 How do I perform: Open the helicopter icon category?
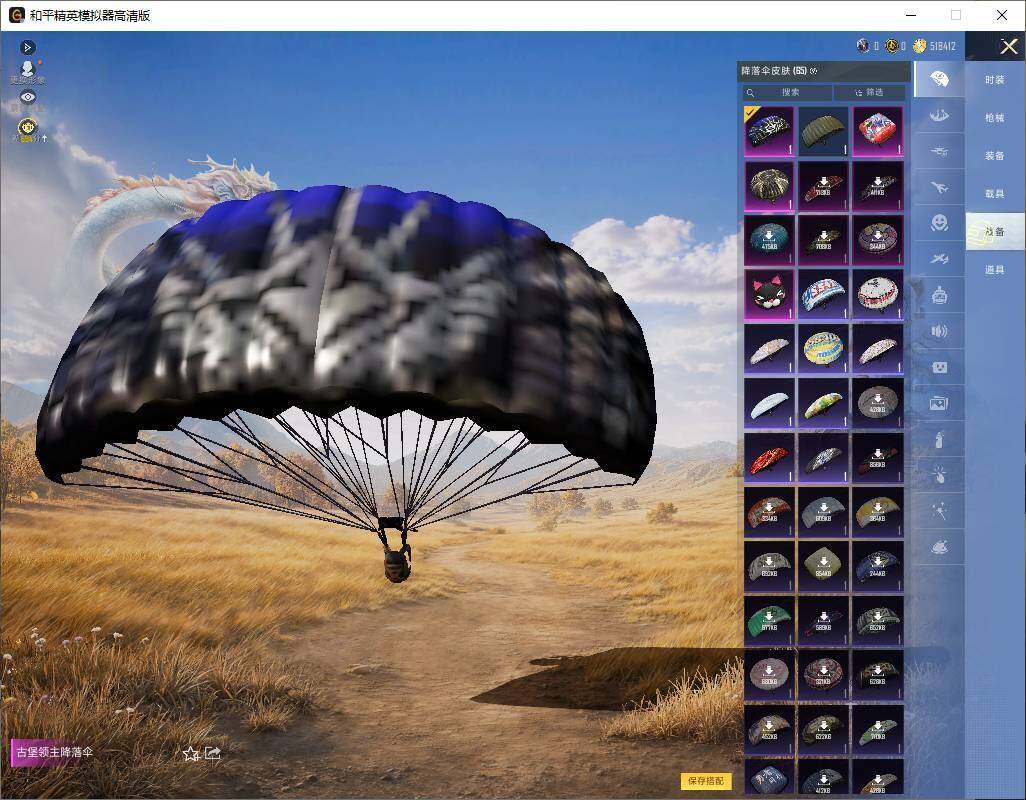939,152
